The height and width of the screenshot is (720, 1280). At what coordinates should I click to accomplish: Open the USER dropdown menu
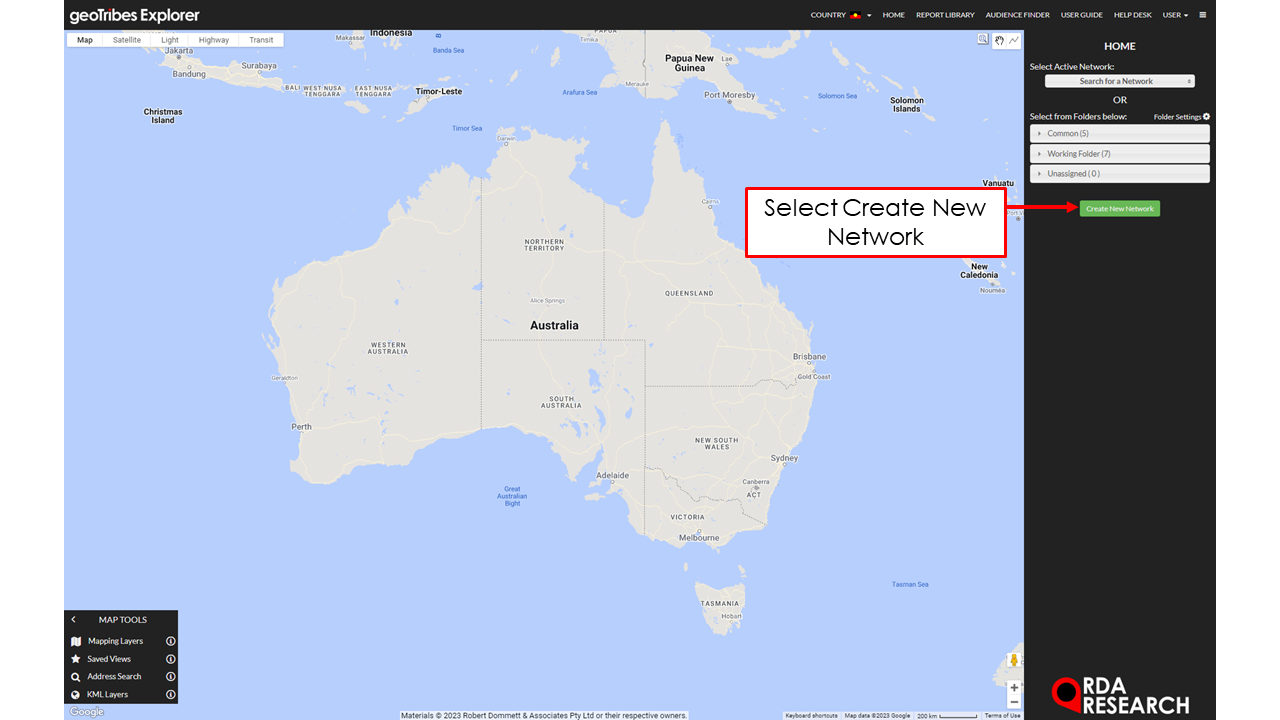(1175, 15)
